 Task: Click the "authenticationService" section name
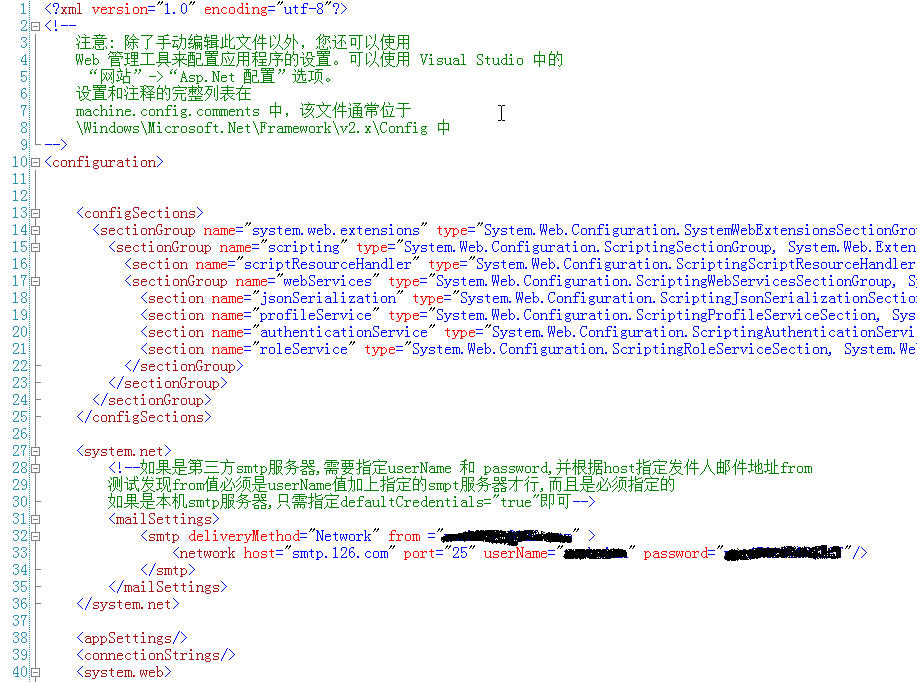coord(343,332)
